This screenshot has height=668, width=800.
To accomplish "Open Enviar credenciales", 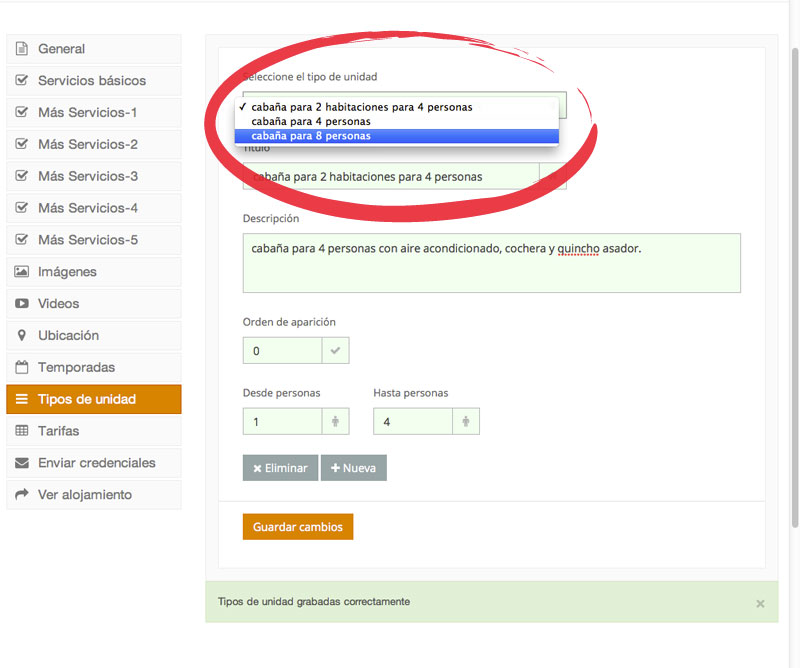I will 94,463.
